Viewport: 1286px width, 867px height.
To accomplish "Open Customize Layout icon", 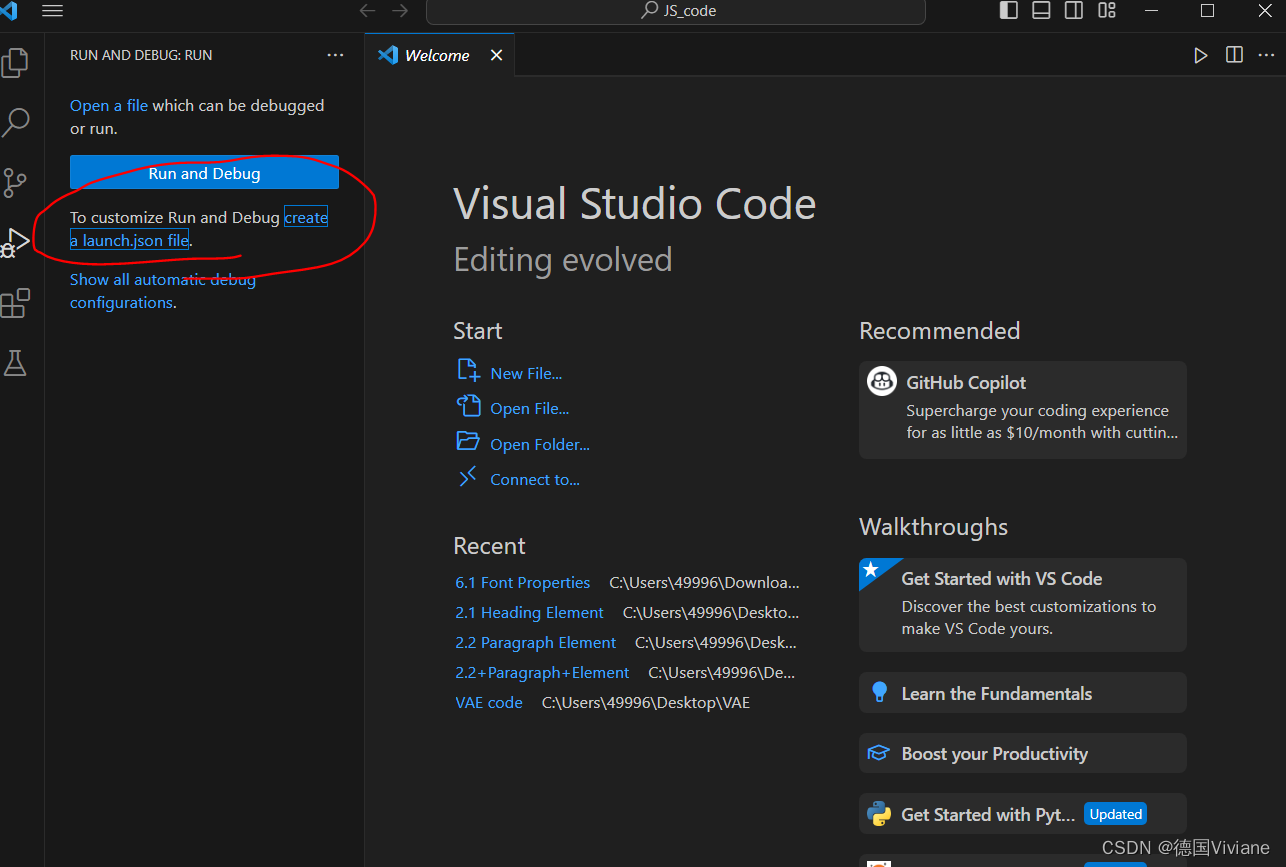I will pos(1106,11).
